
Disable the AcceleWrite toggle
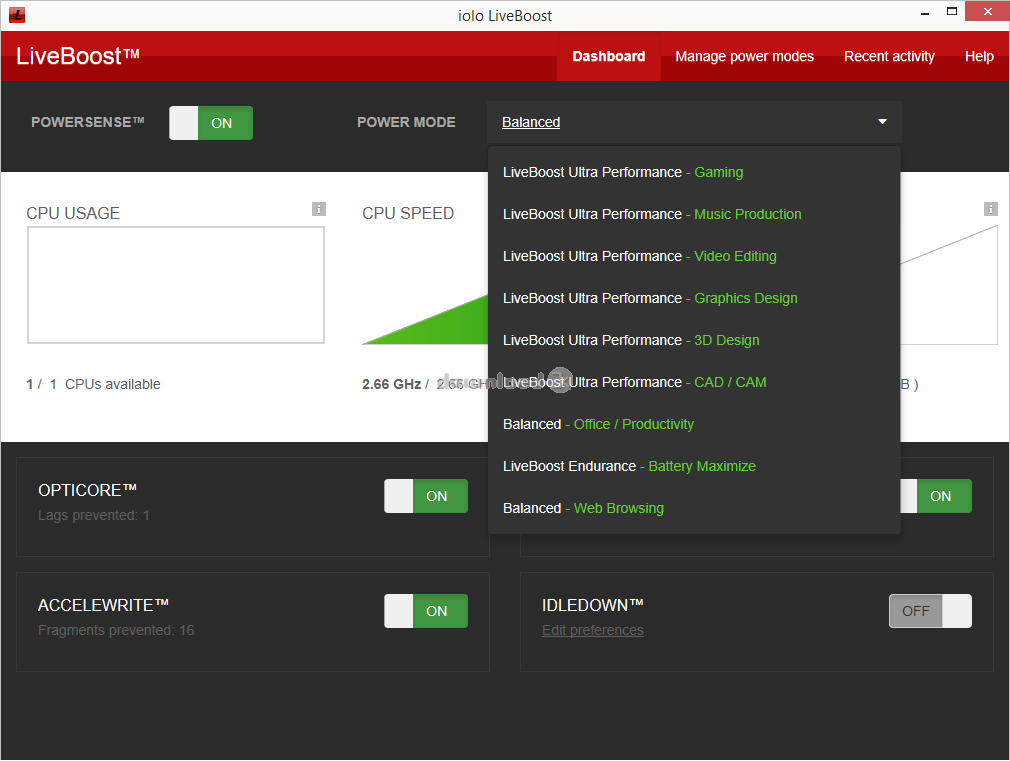tap(426, 611)
